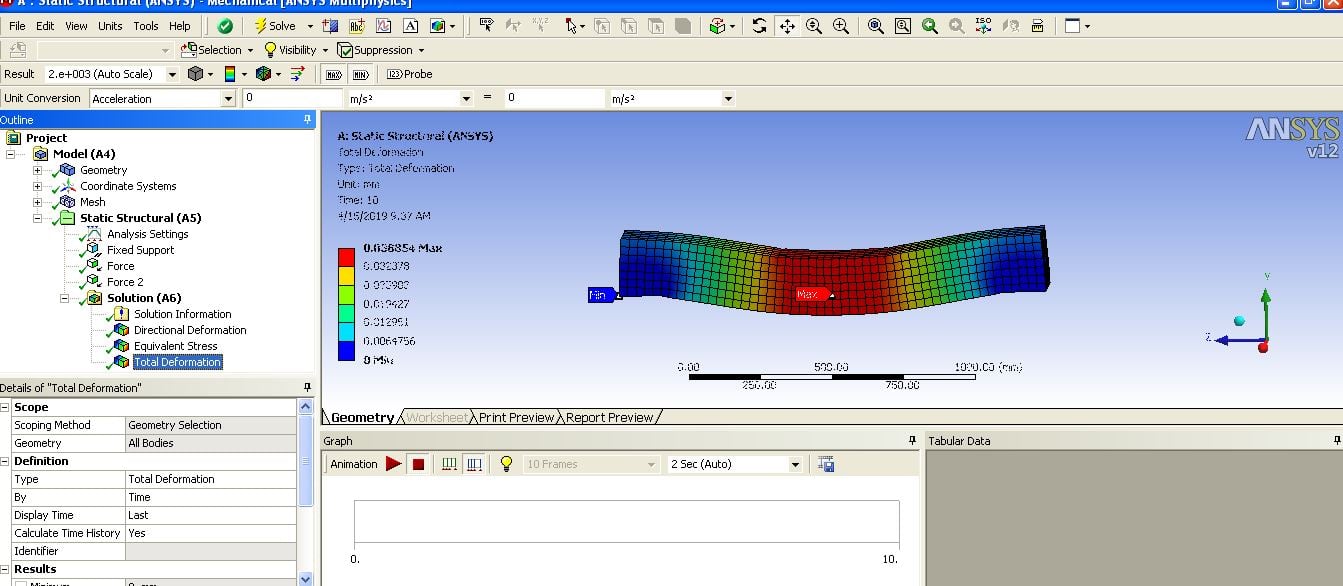Click Zoom to Fit icon
This screenshot has height=586, width=1343.
[x=876, y=26]
